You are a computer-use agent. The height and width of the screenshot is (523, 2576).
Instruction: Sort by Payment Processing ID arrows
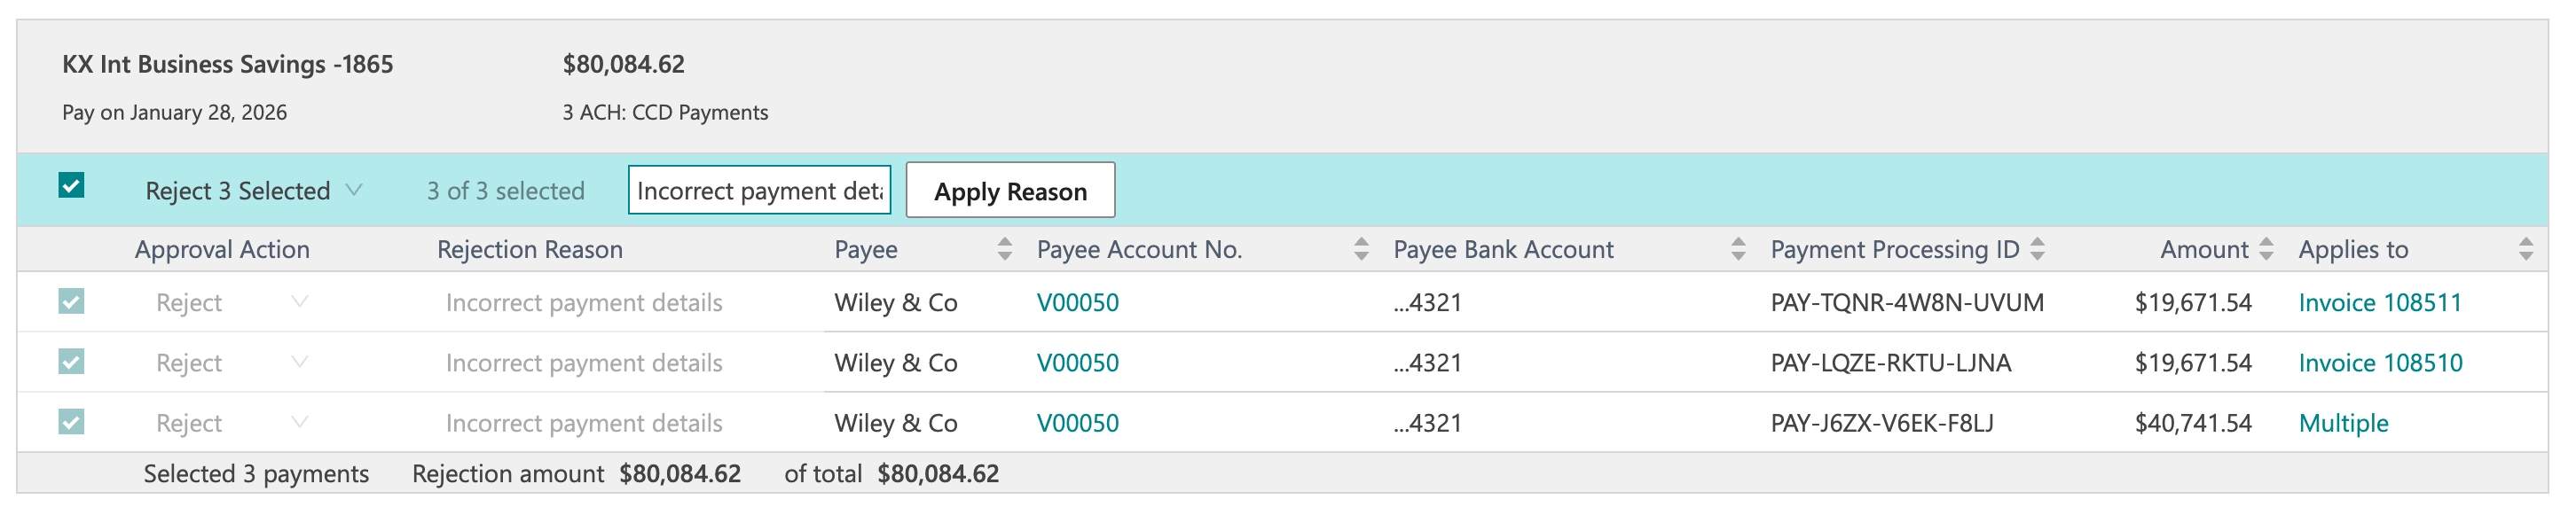tap(2037, 250)
